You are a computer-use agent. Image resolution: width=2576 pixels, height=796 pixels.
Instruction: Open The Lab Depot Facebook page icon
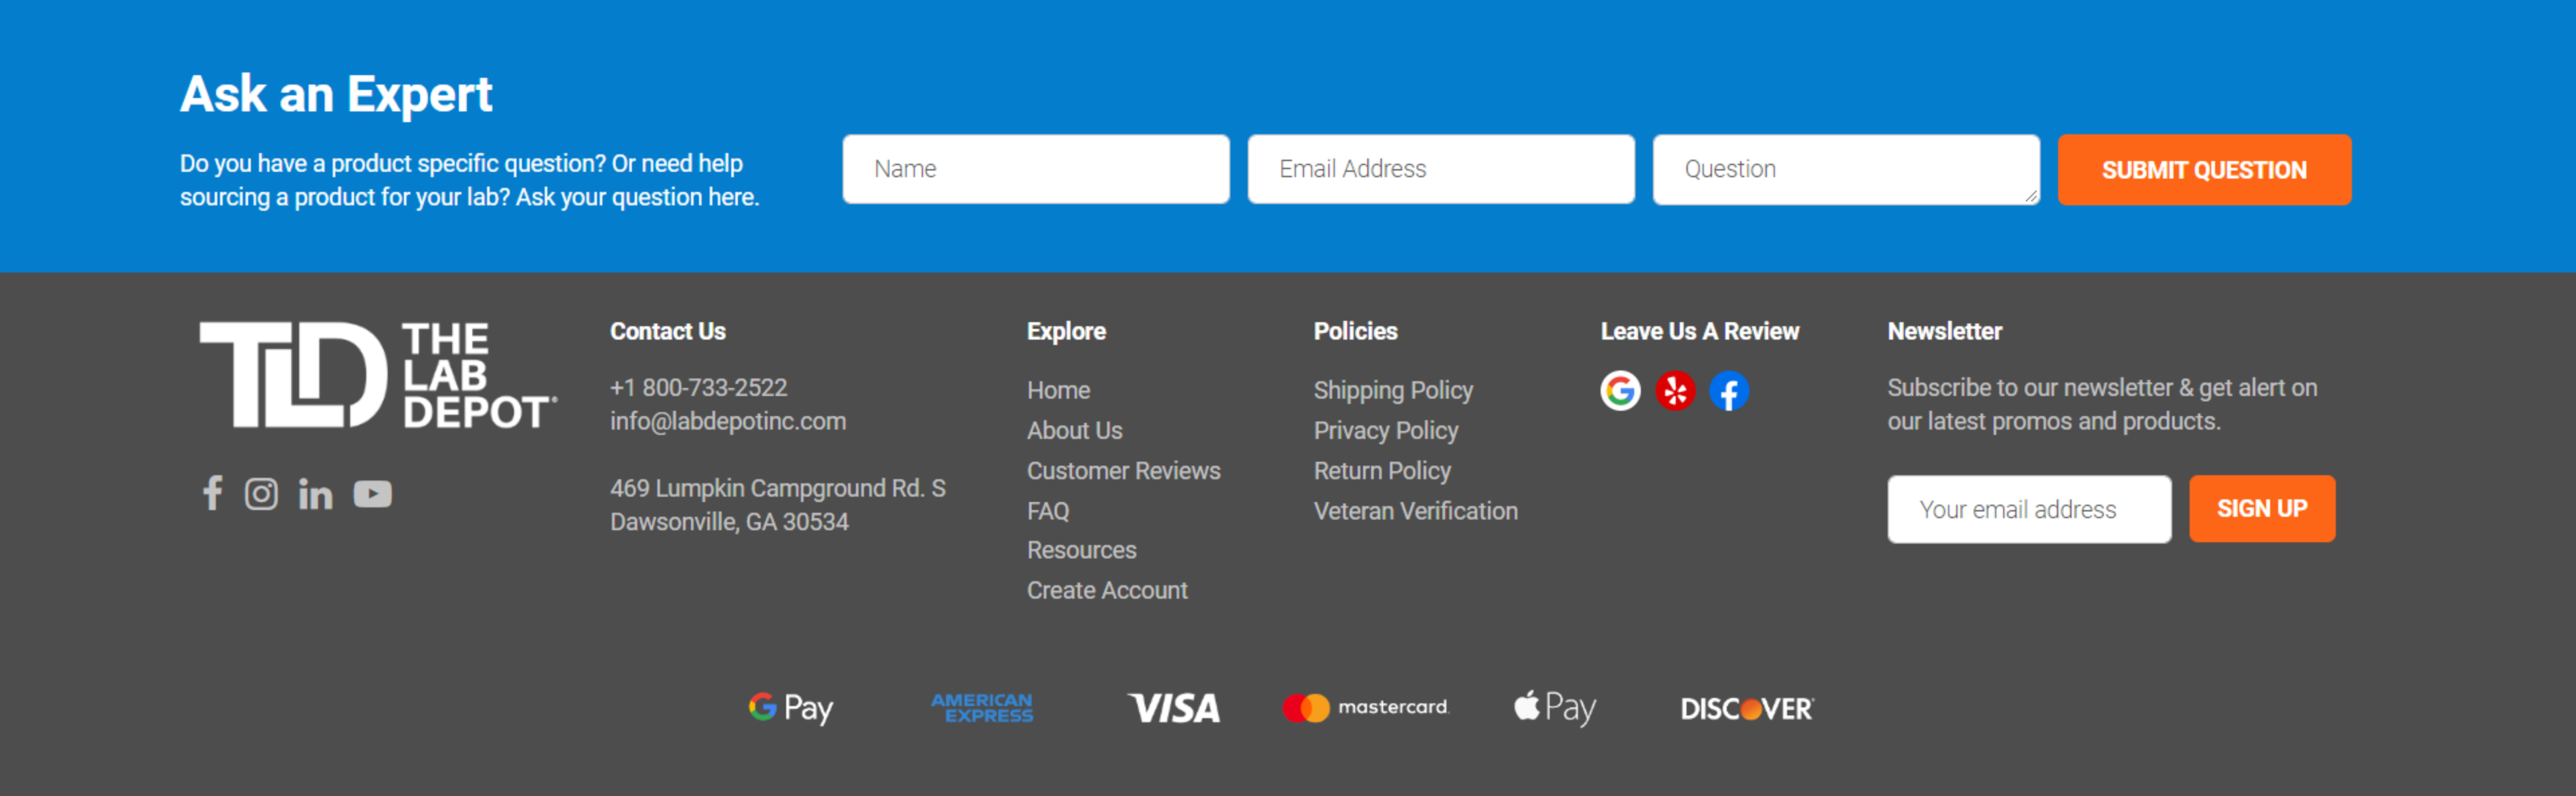click(212, 493)
